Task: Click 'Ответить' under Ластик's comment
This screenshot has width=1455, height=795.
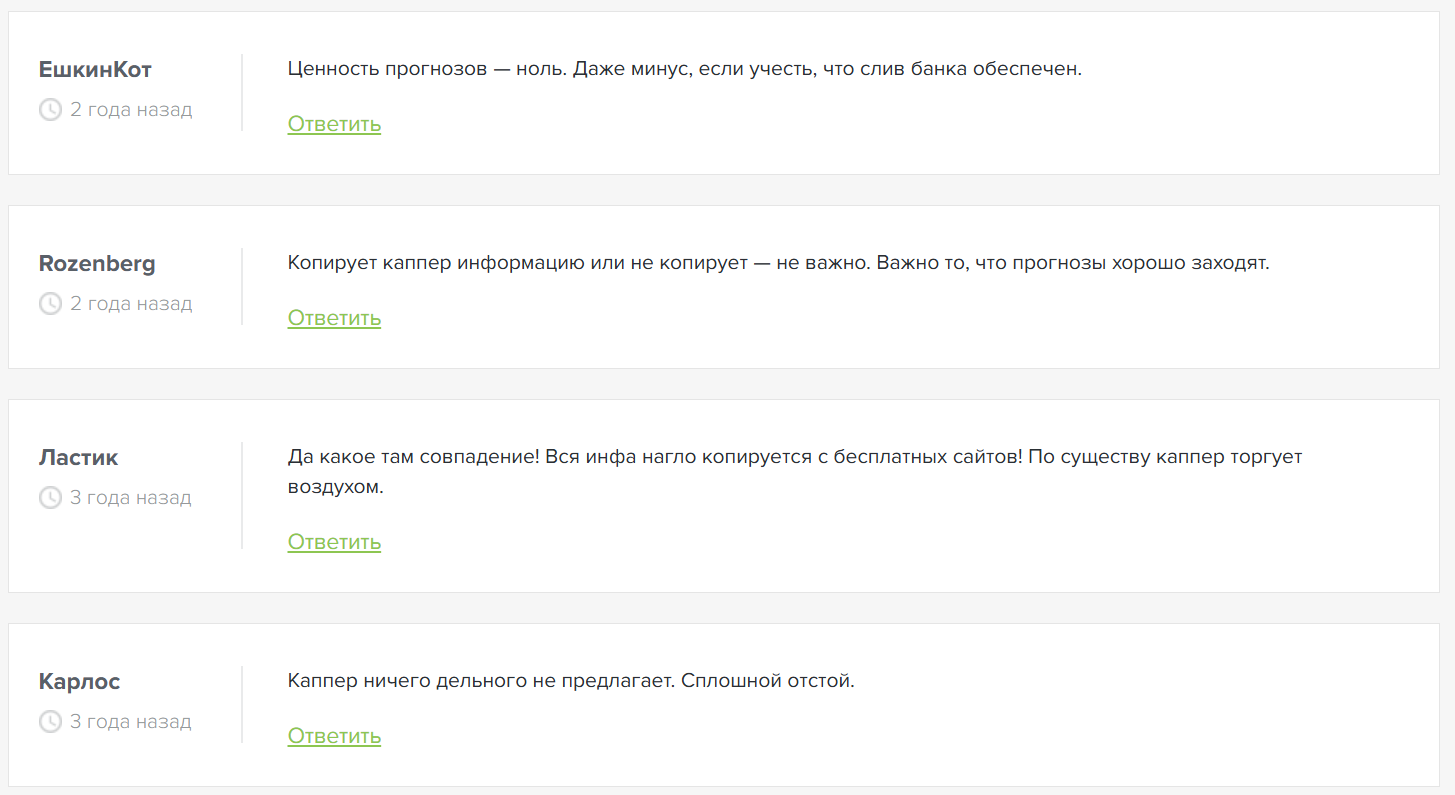Action: [334, 541]
